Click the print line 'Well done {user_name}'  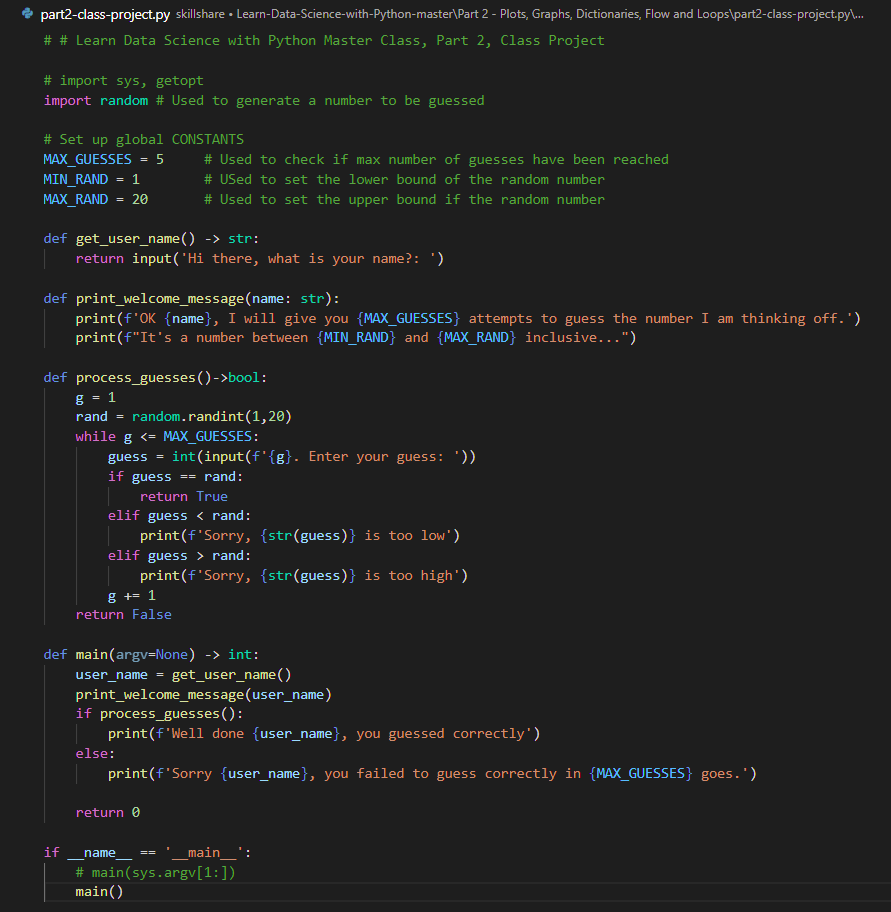point(323,733)
